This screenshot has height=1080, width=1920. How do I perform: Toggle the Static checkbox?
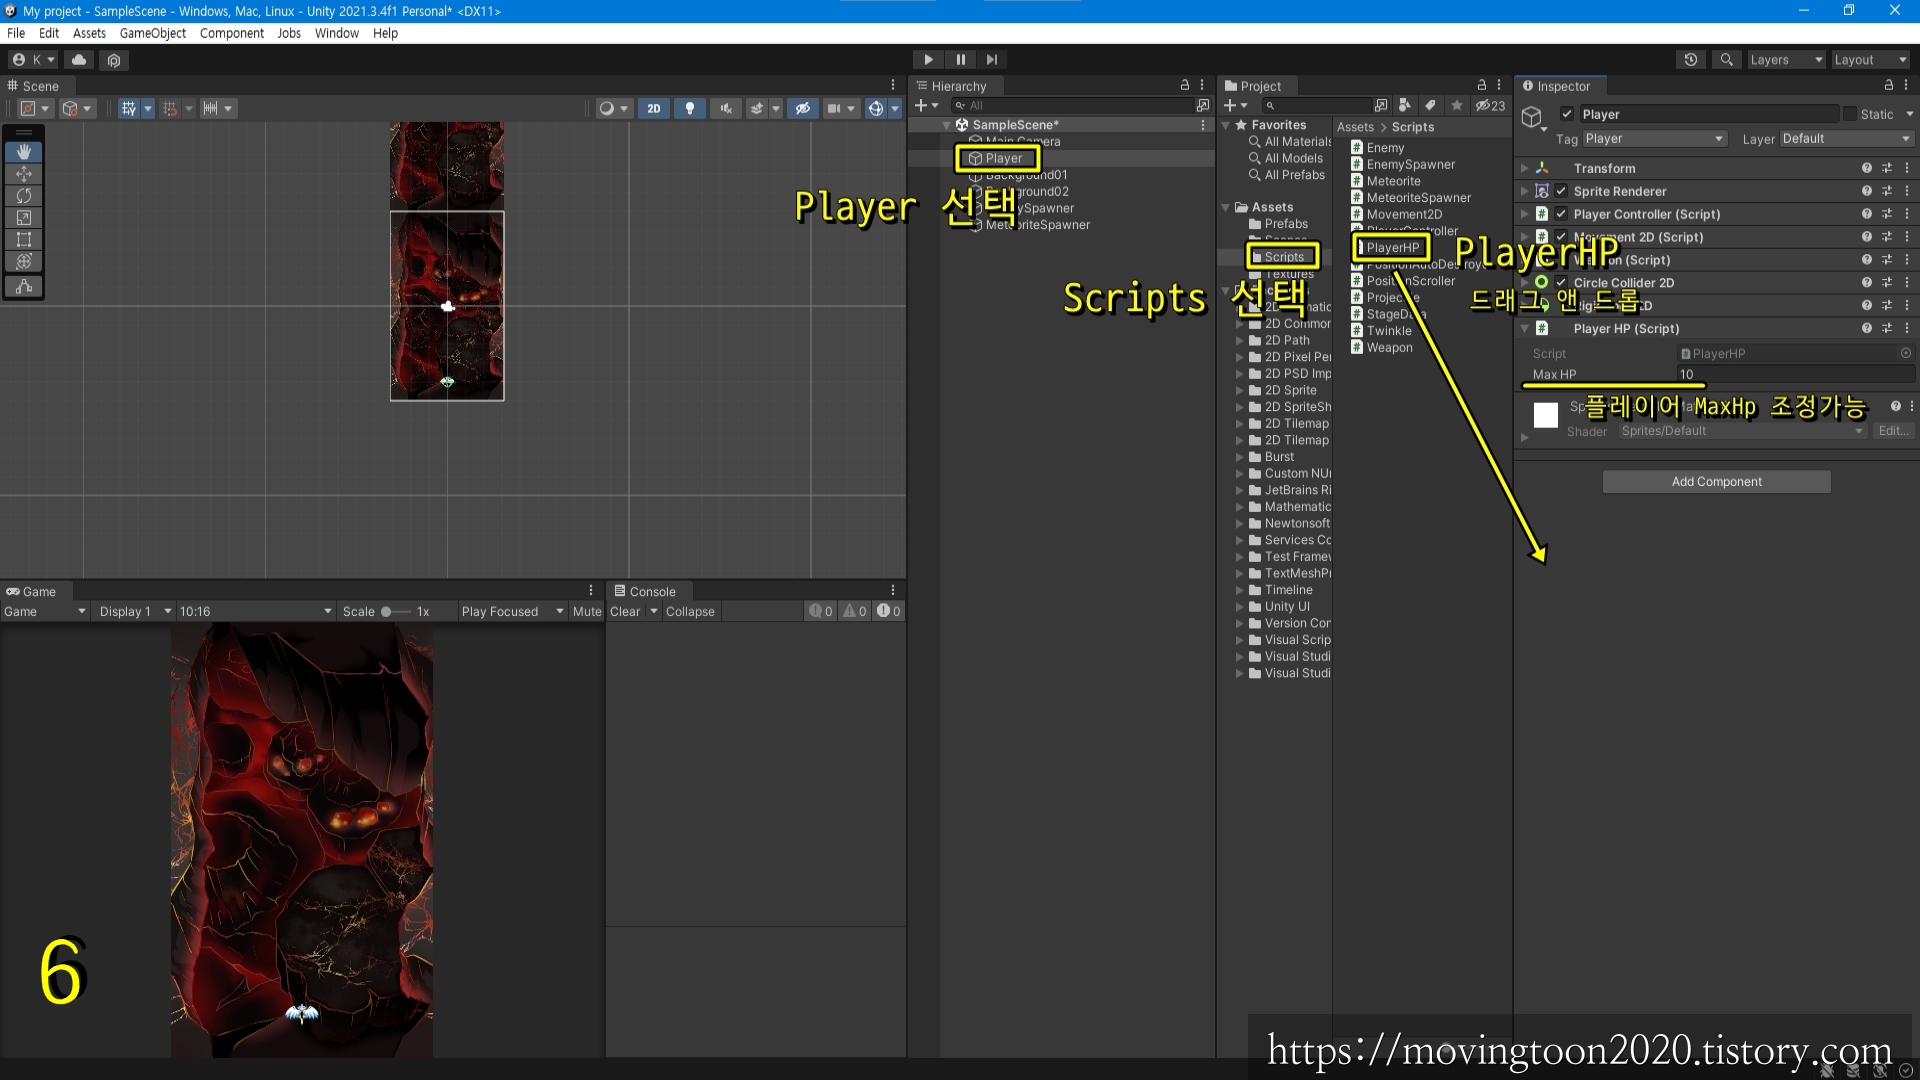click(x=1850, y=114)
